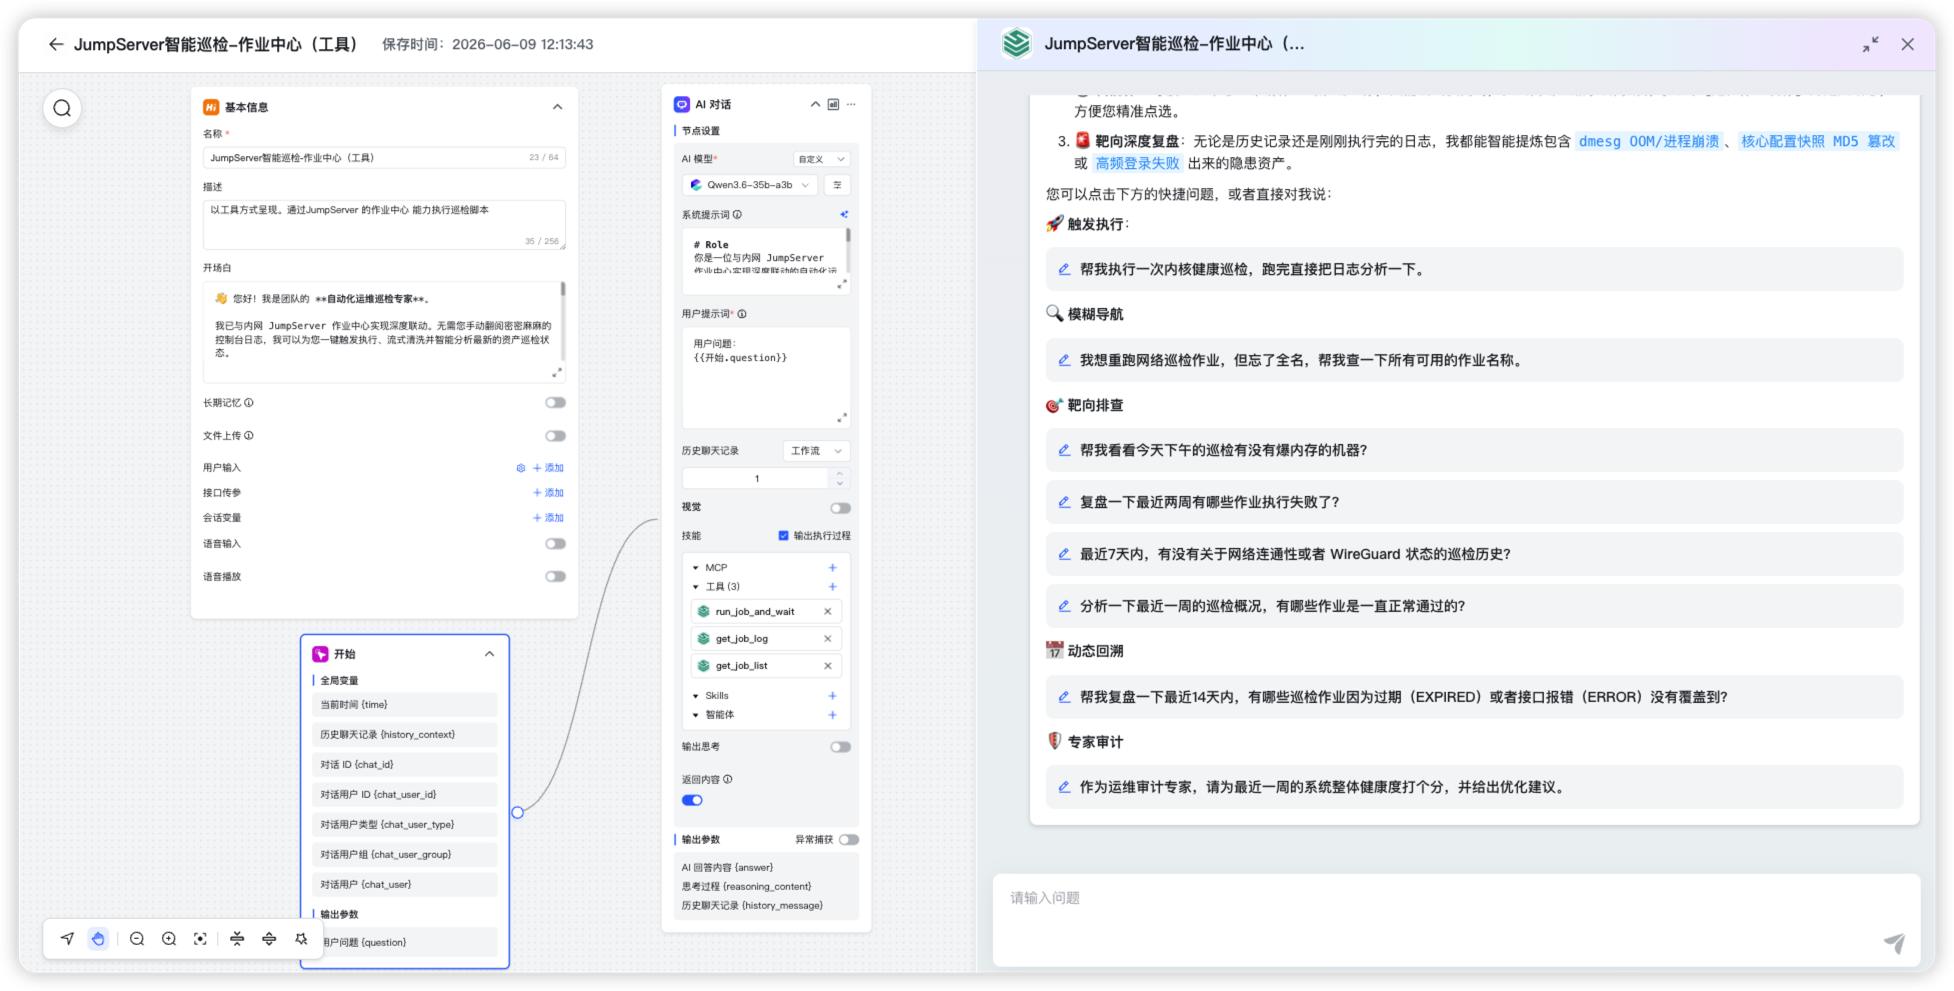The height and width of the screenshot is (991, 1954).
Task: Add a 智能体 with the plus icon
Action: pos(832,714)
